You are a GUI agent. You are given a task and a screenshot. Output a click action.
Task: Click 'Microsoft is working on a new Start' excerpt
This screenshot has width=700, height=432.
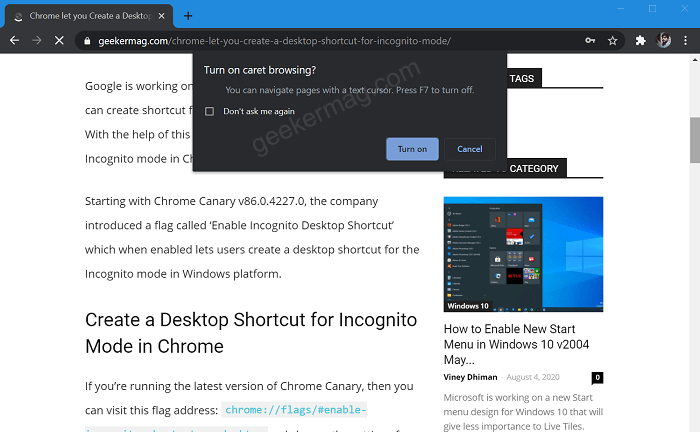[518, 397]
